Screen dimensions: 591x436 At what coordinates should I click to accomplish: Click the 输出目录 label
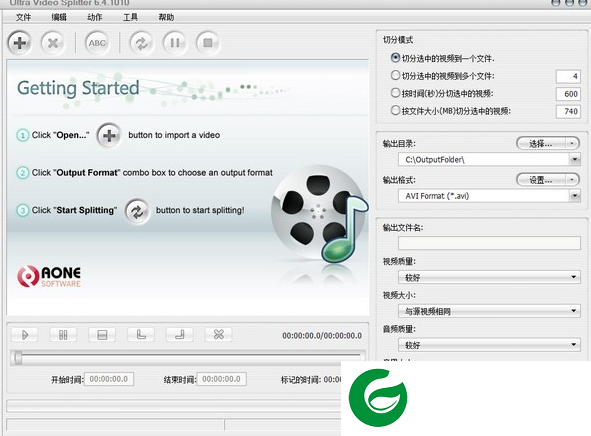399,144
